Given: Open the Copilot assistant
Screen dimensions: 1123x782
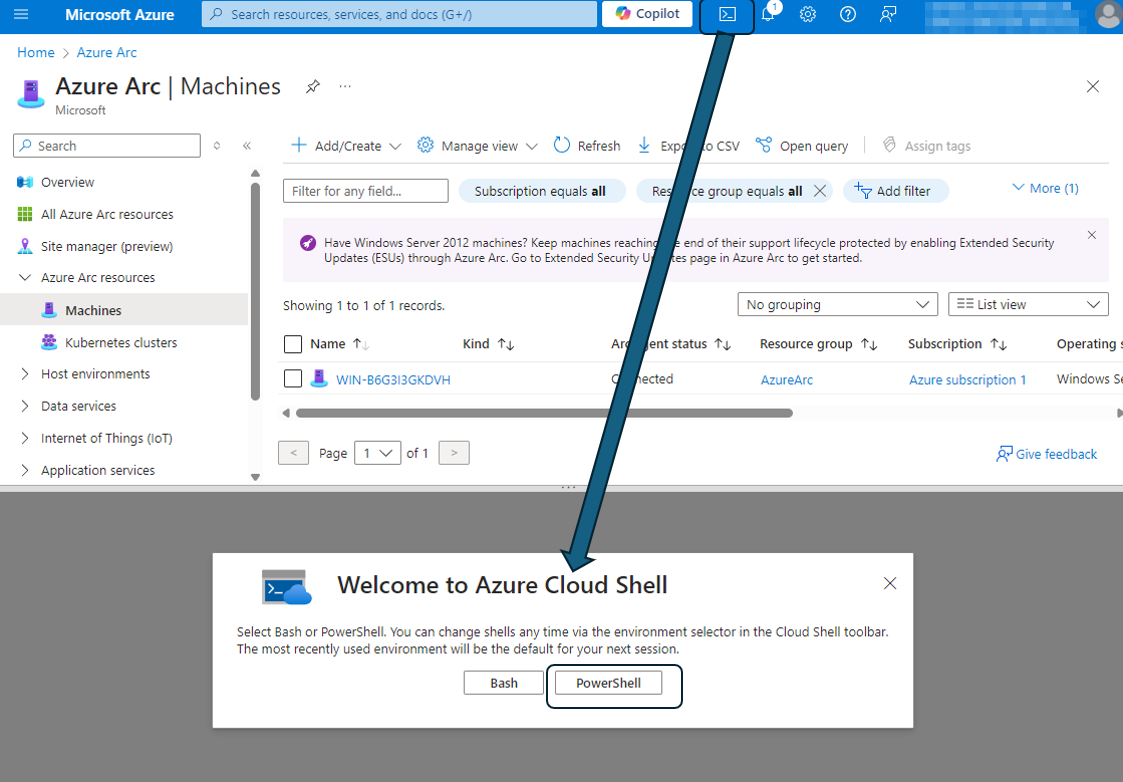Looking at the screenshot, I should point(646,14).
